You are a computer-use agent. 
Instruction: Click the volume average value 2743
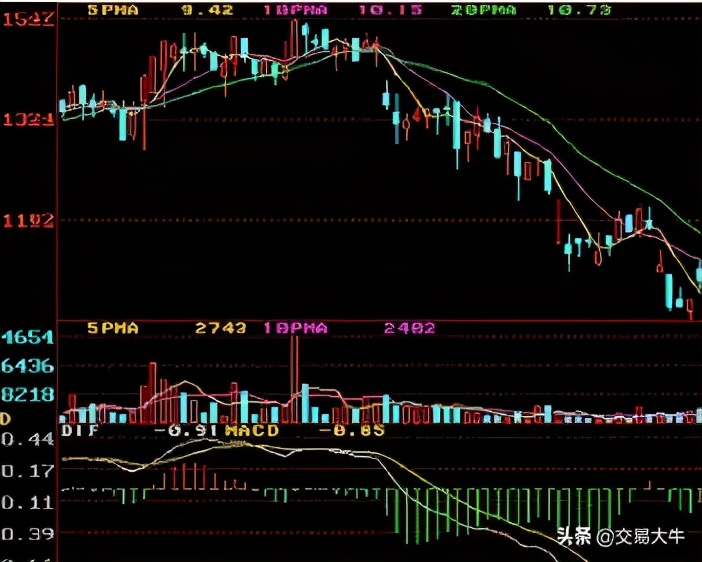click(214, 328)
